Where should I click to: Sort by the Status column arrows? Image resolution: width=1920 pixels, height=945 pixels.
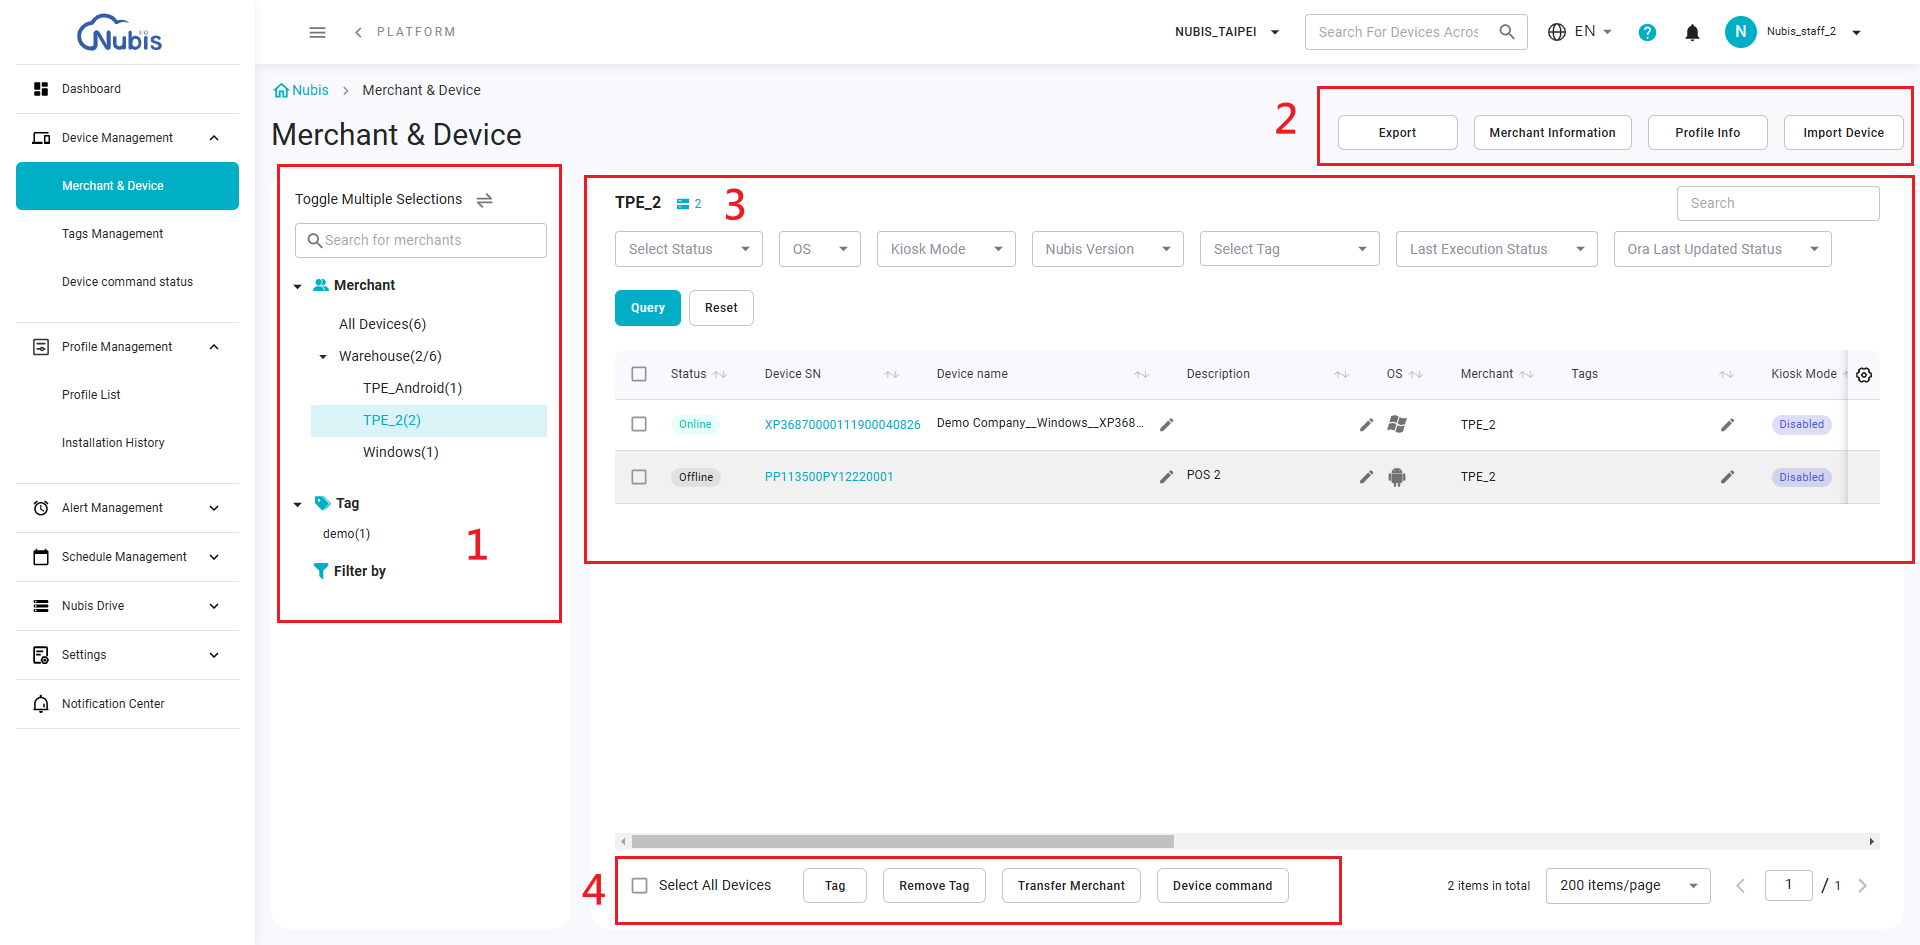[x=720, y=375]
